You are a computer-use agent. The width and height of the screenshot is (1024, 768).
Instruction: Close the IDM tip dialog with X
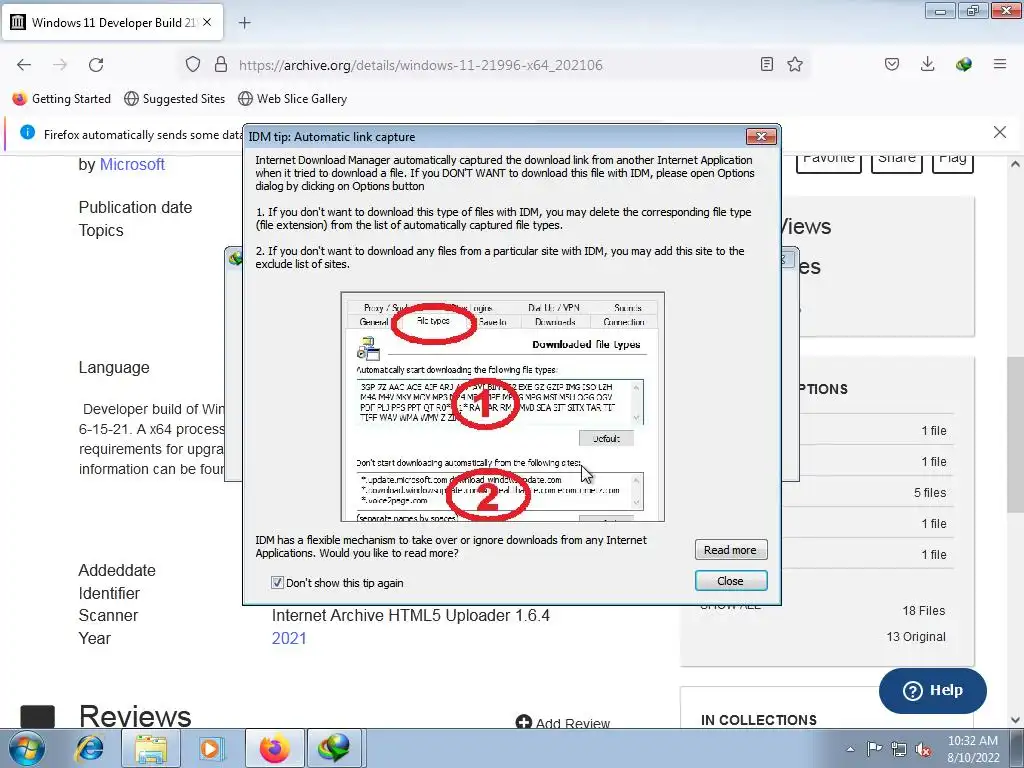click(x=761, y=136)
